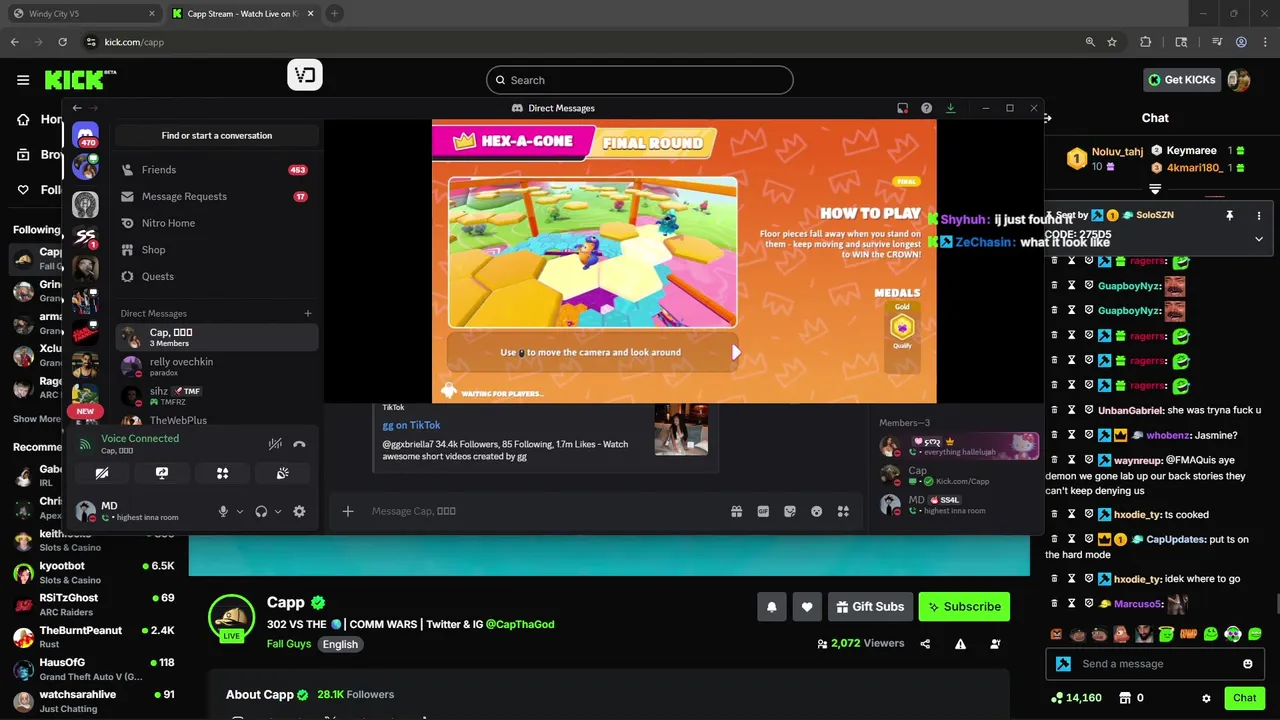This screenshot has height=720, width=1280.
Task: Open TikTok embed thumbnail image
Action: pos(681,429)
